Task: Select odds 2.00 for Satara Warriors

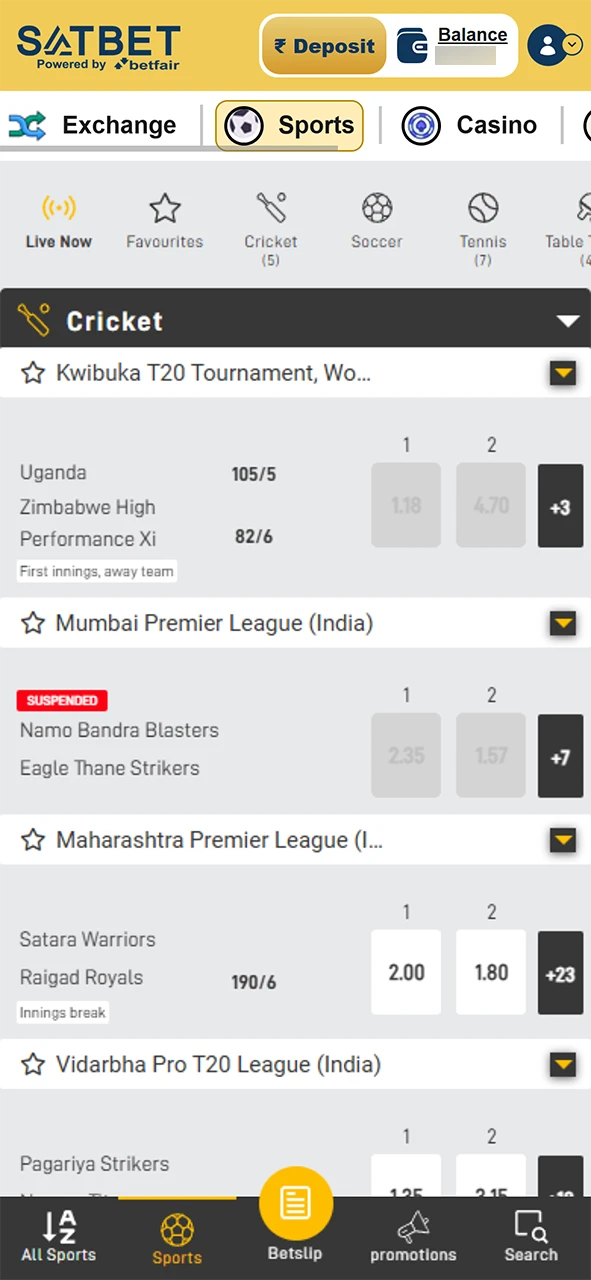Action: click(x=406, y=971)
